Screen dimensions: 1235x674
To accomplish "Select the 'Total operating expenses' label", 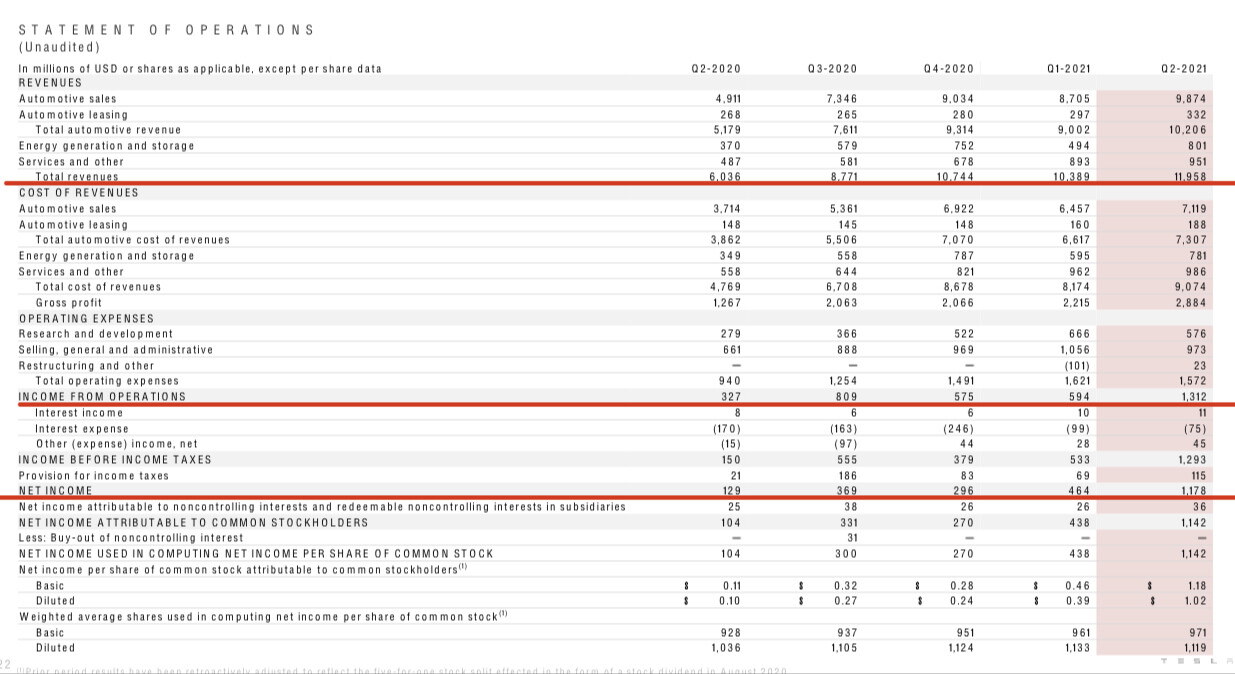I will point(107,381).
